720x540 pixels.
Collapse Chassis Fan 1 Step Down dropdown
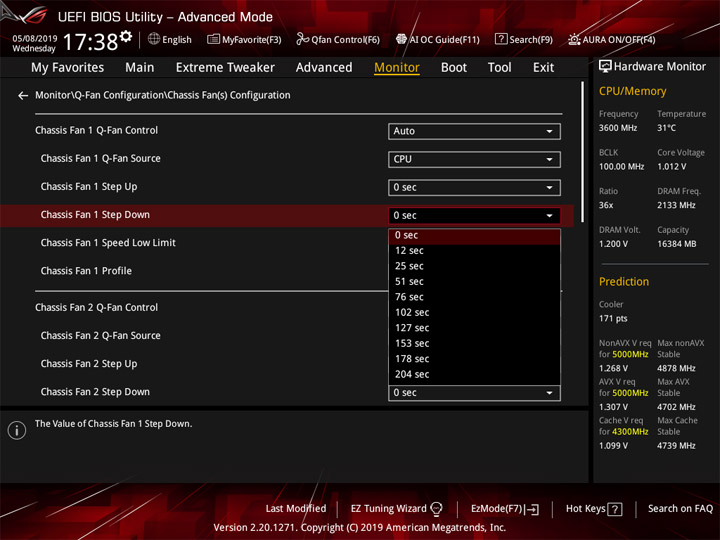pos(474,216)
